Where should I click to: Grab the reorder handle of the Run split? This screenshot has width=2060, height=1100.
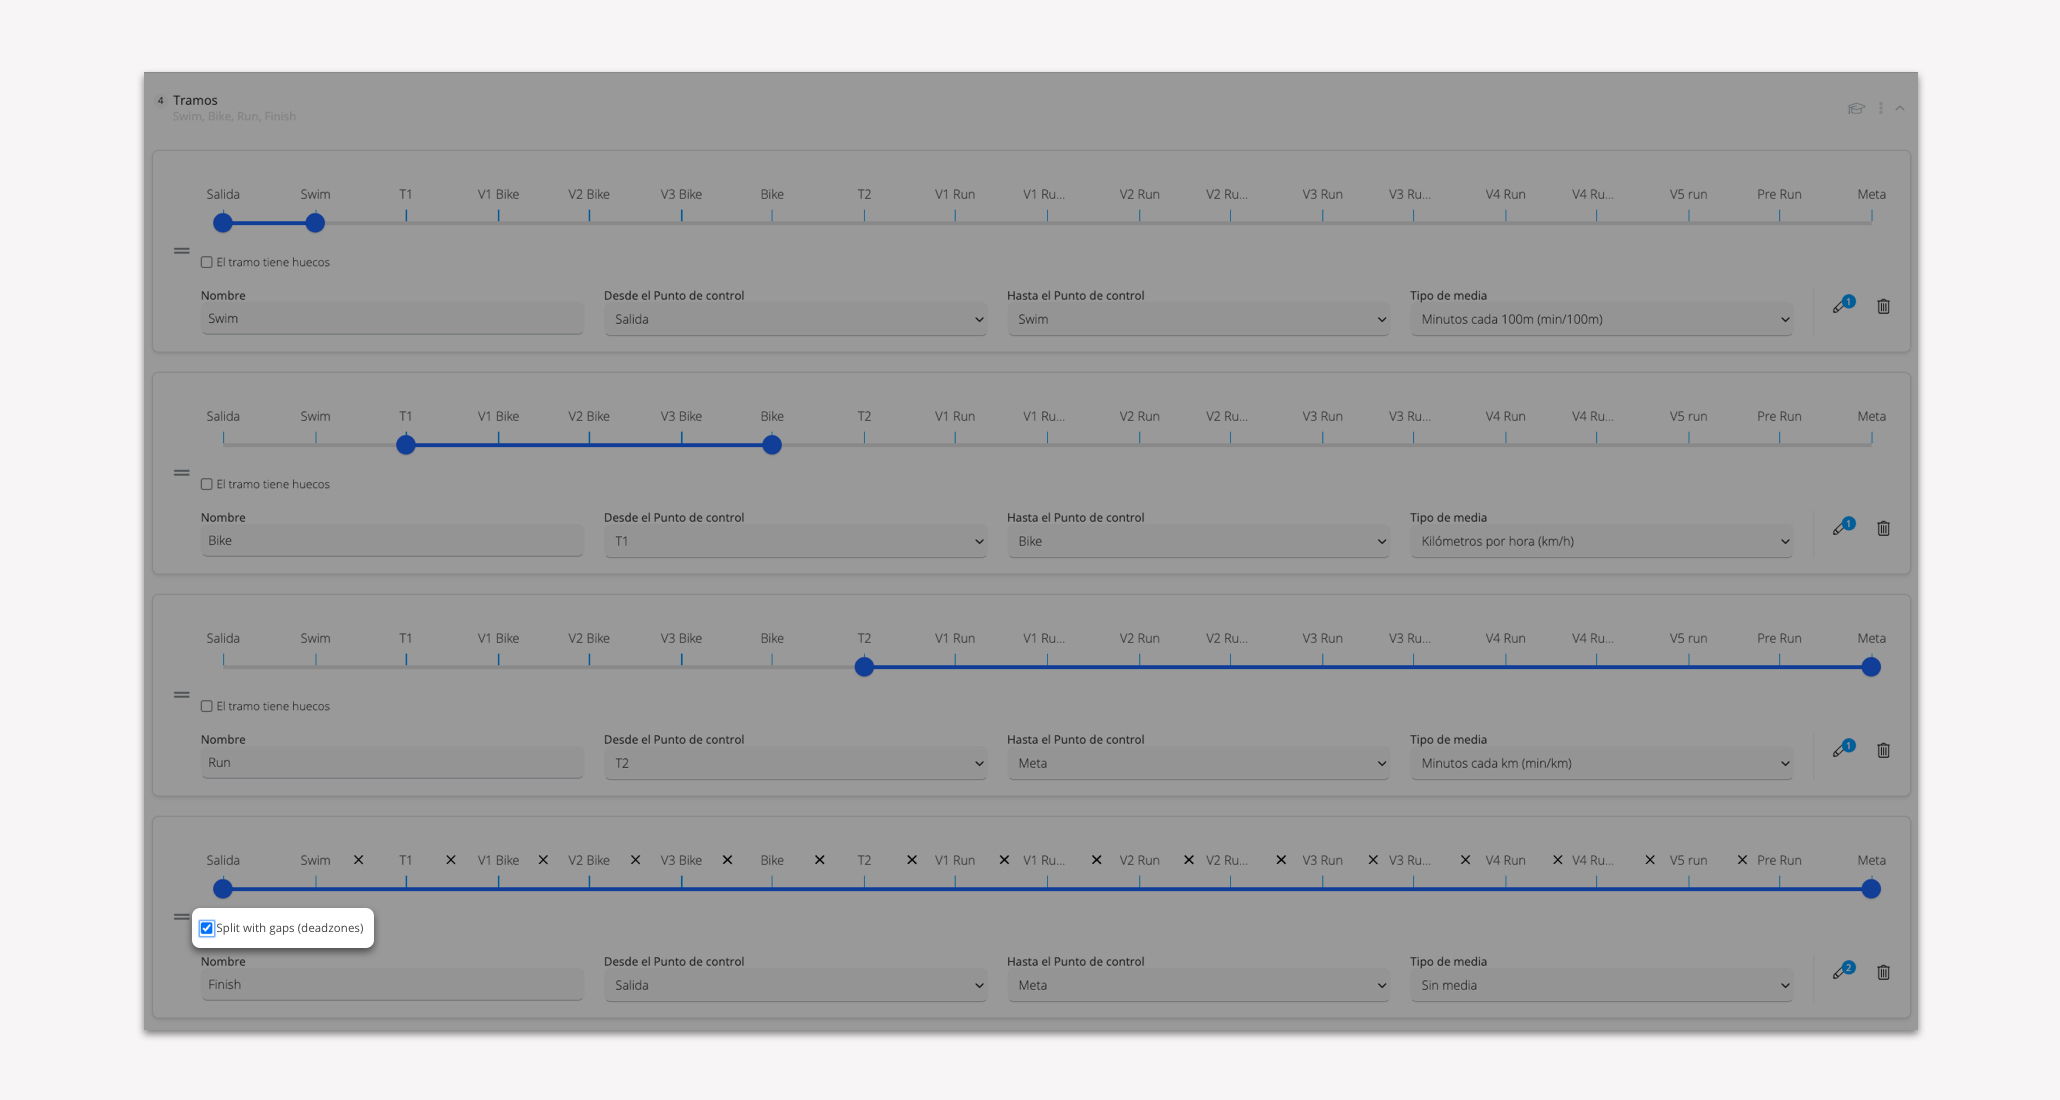click(x=181, y=695)
